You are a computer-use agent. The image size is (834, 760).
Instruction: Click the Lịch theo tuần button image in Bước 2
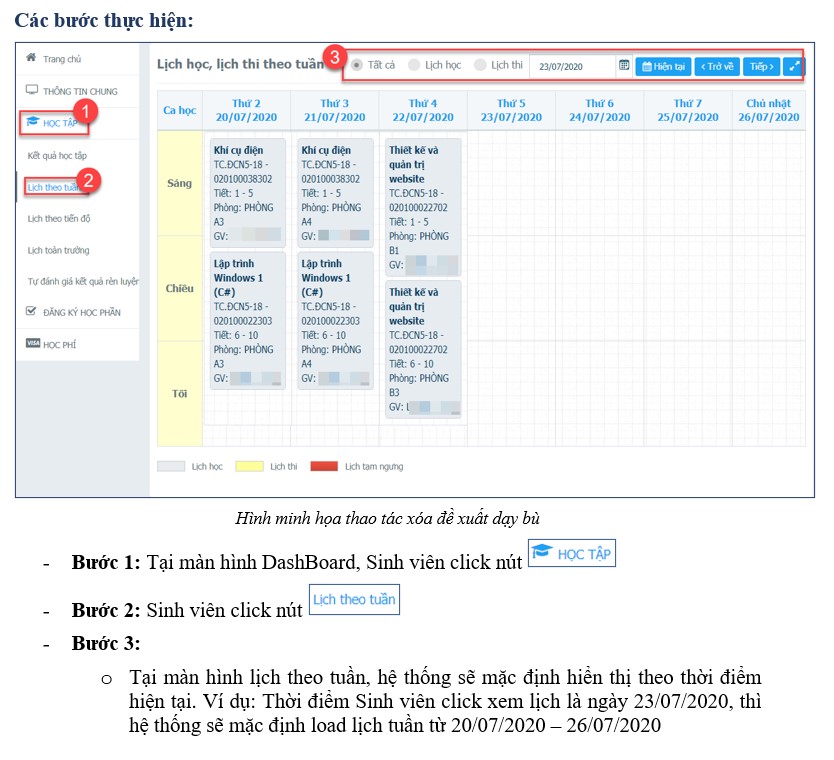pos(354,599)
